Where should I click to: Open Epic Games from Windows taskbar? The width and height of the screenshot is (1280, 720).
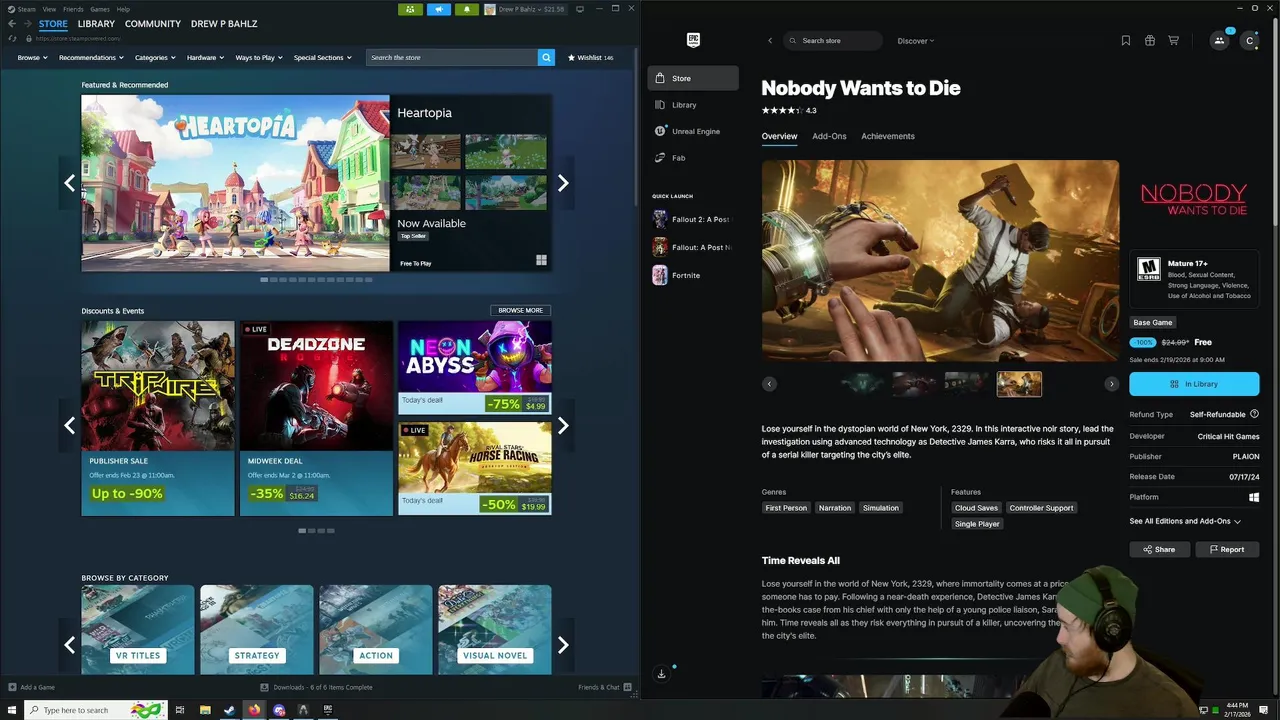(x=328, y=710)
